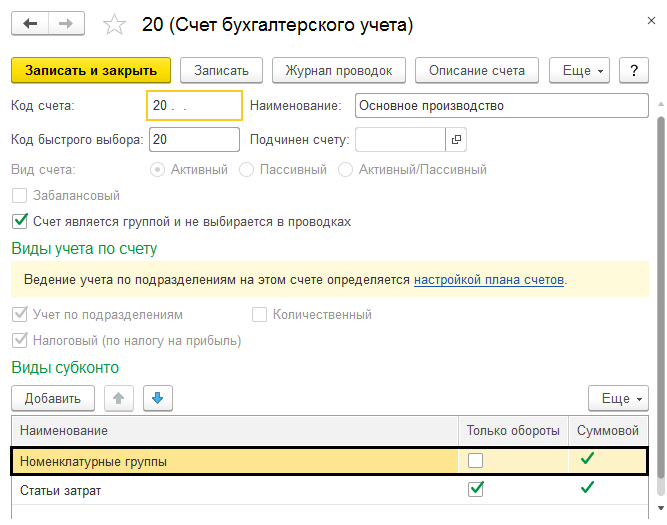
Task: Click the back navigation arrow
Action: 30,23
